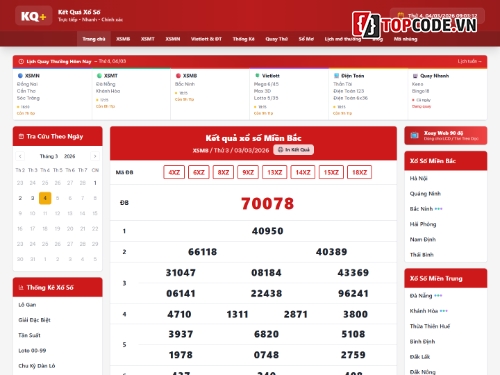Click the red dot icon in the XSMB schedule card
The image size is (500, 375).
point(178,76)
